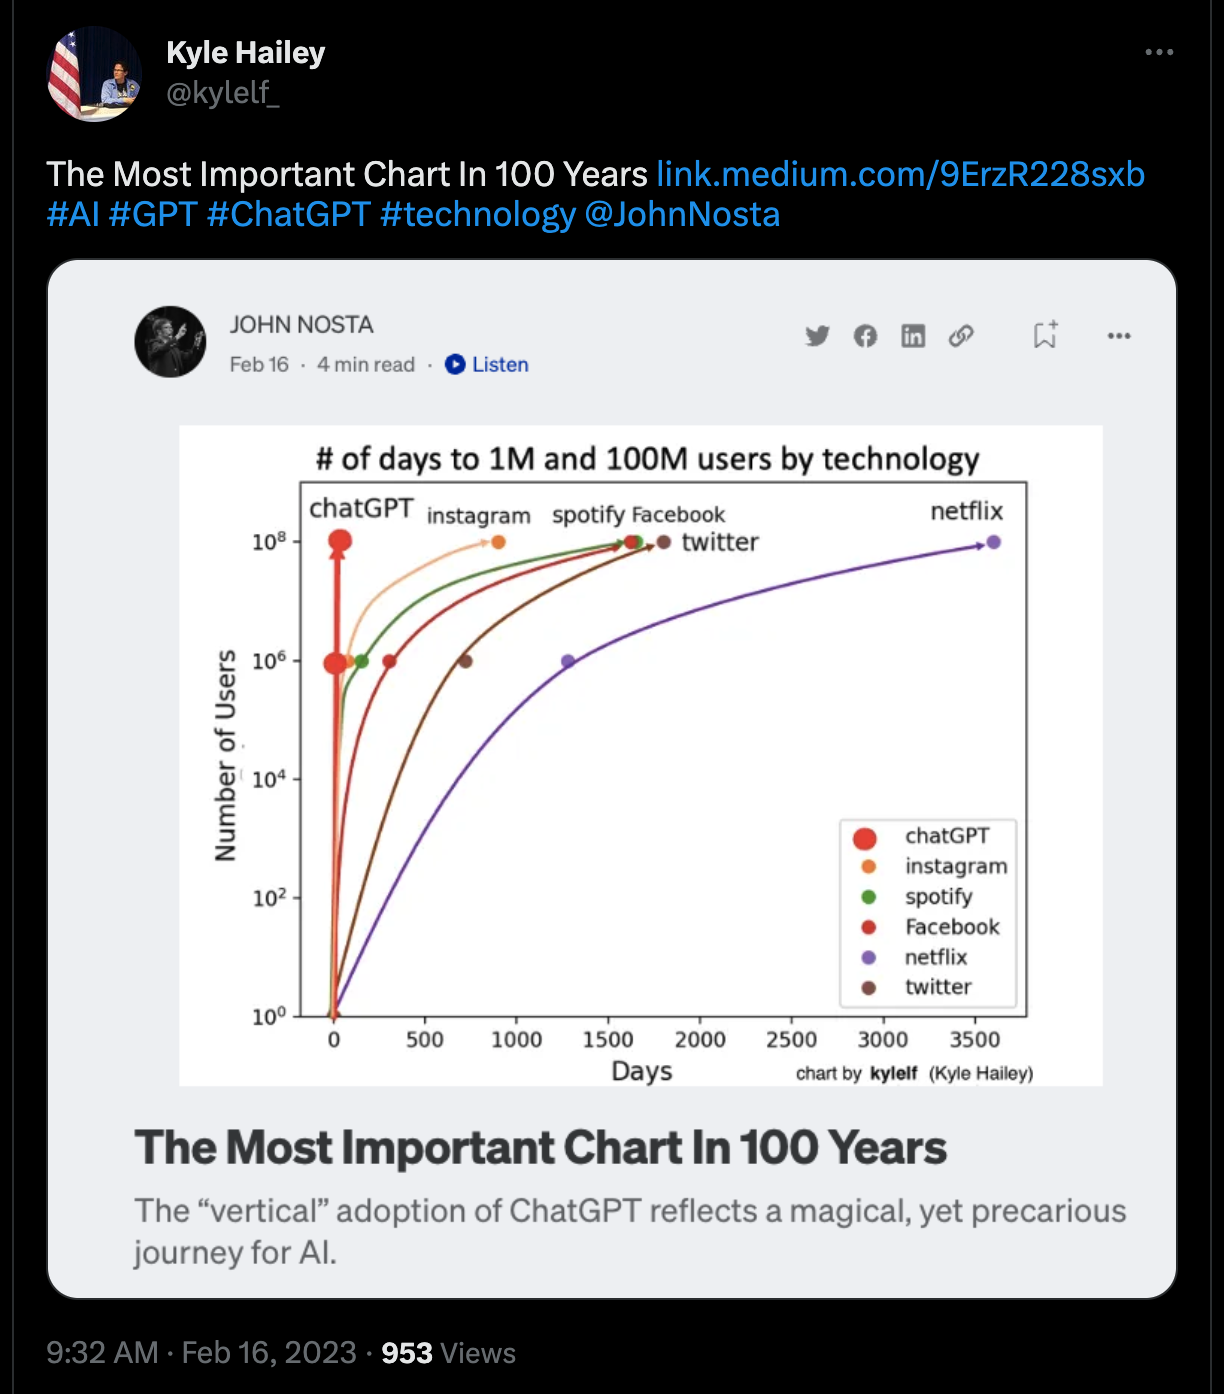The width and height of the screenshot is (1224, 1394).
Task: Click the @kylelf_ handle
Action: [x=223, y=92]
